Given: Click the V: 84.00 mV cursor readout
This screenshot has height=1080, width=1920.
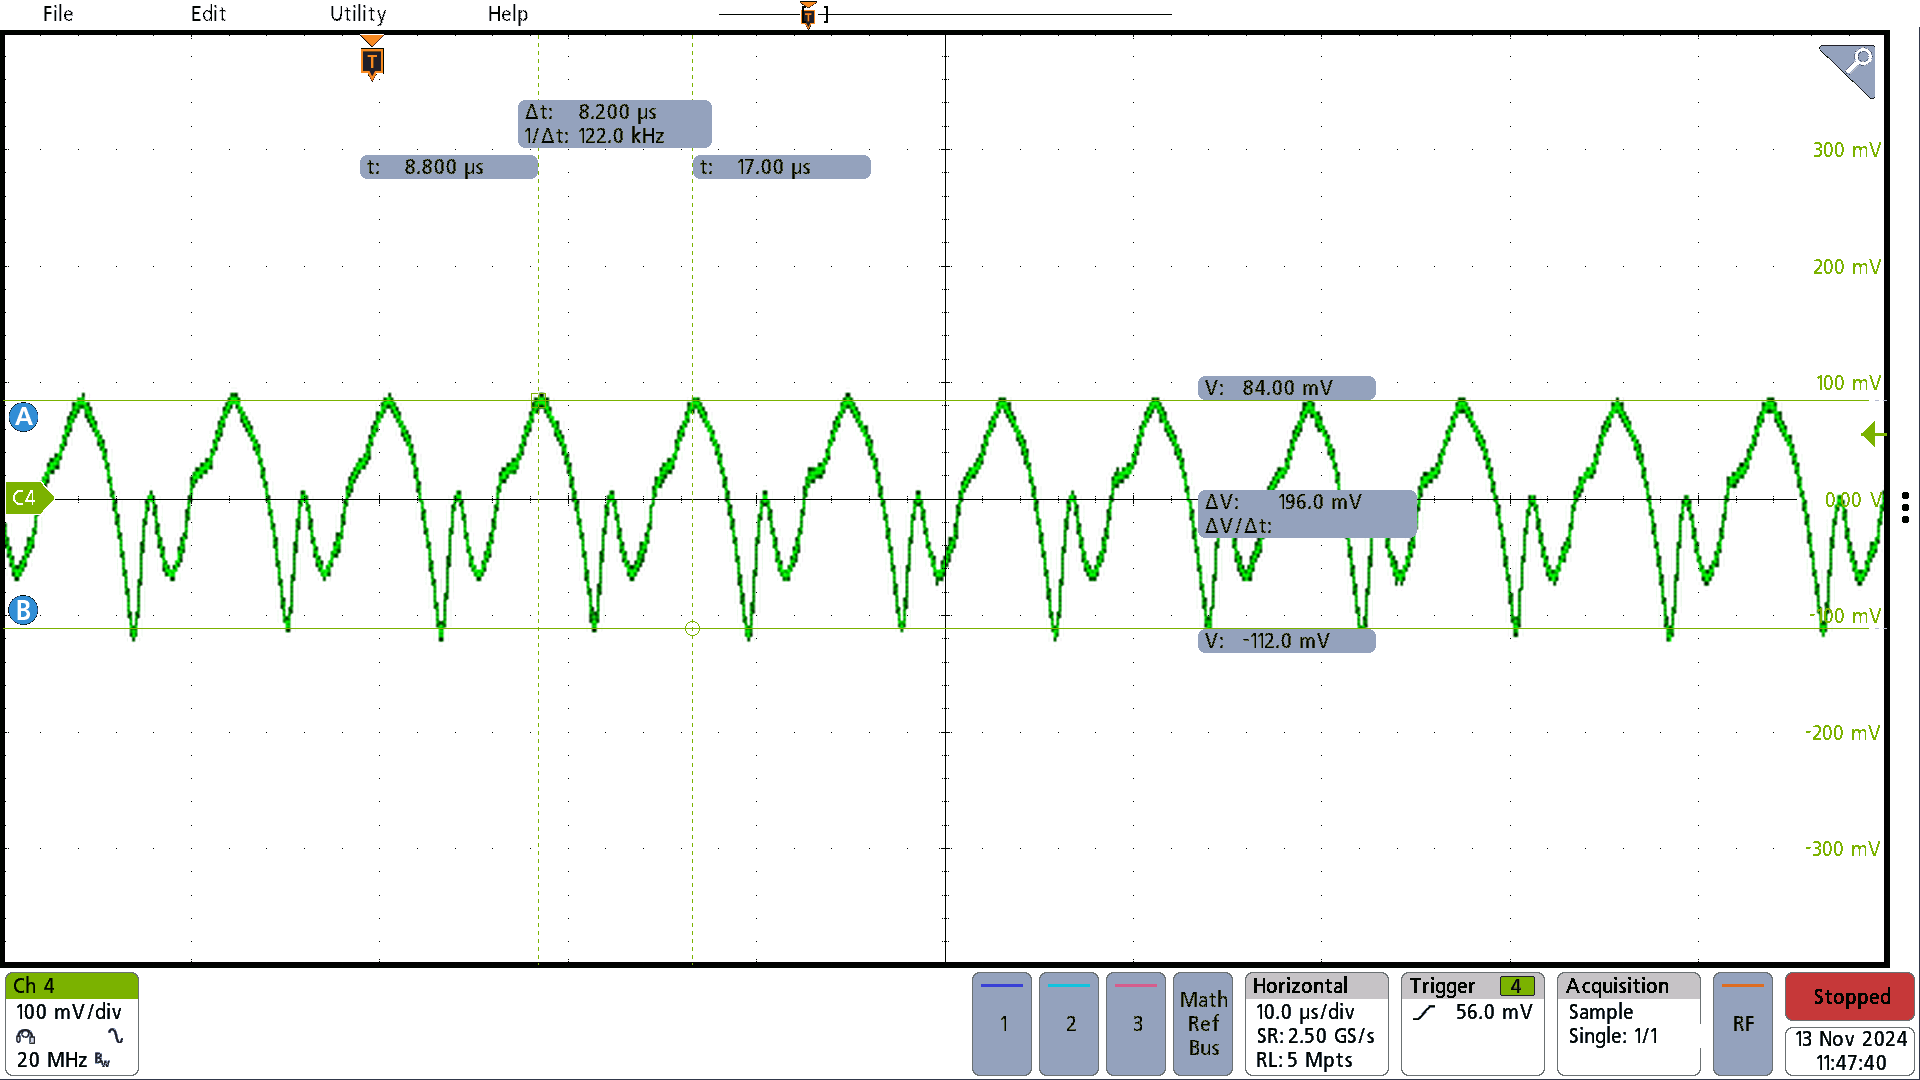Looking at the screenshot, I should [x=1287, y=388].
